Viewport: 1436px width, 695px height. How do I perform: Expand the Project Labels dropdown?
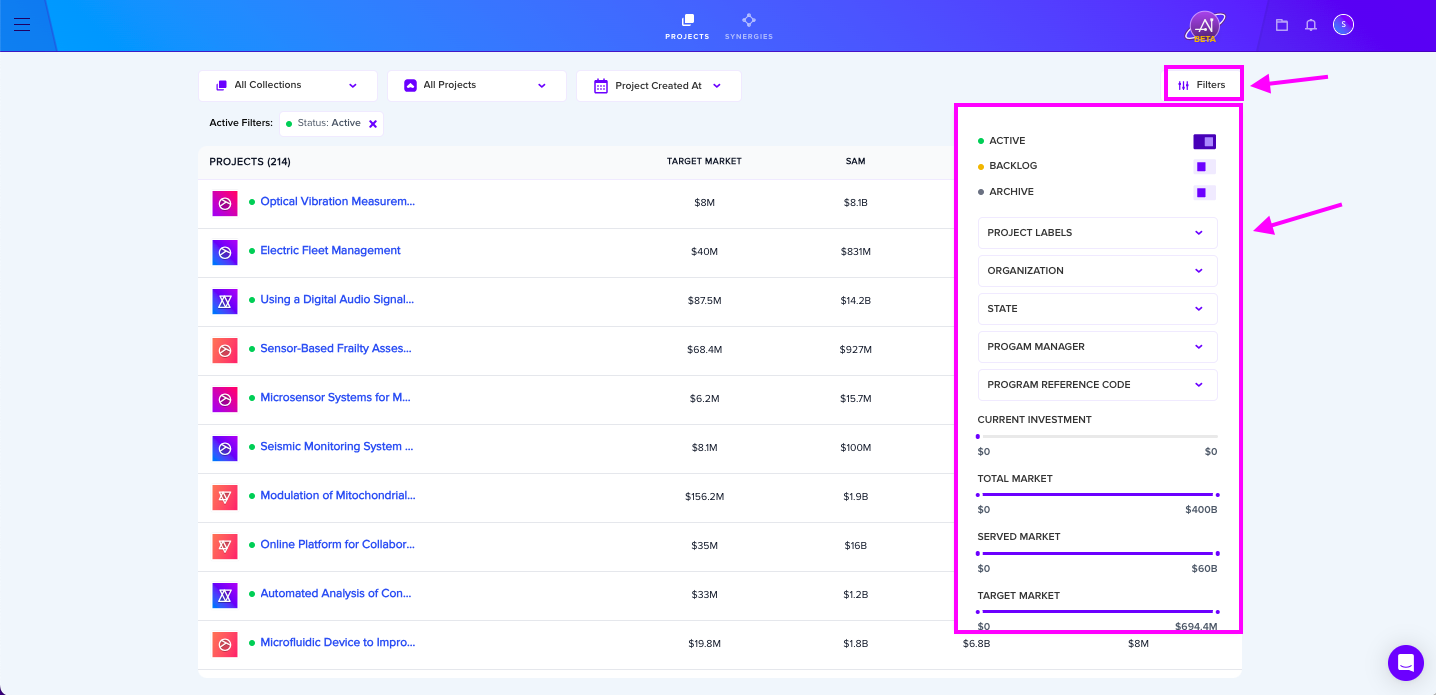pos(1097,233)
